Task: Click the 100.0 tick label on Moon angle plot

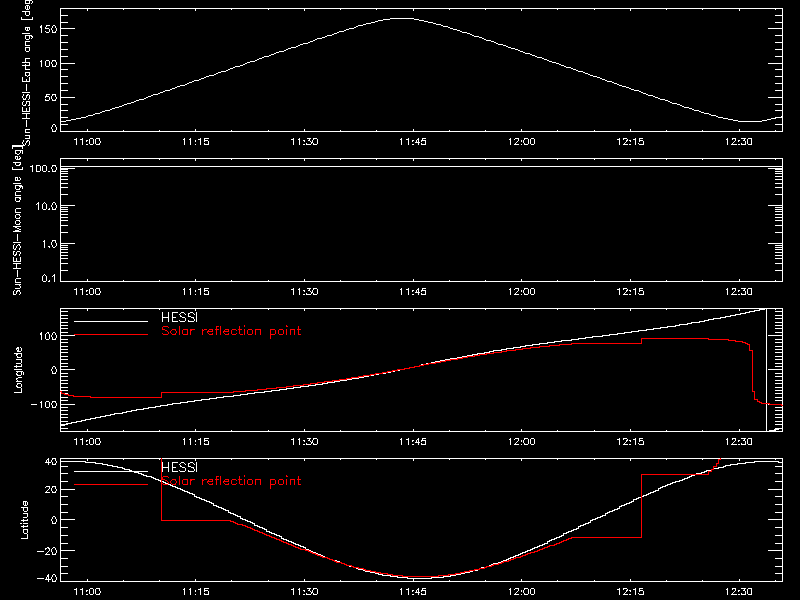Action: (x=43, y=168)
